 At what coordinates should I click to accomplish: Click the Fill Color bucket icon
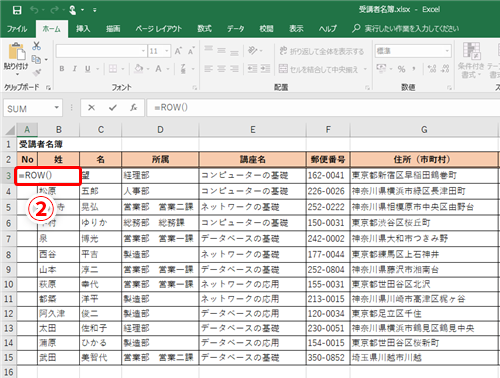coord(138,69)
